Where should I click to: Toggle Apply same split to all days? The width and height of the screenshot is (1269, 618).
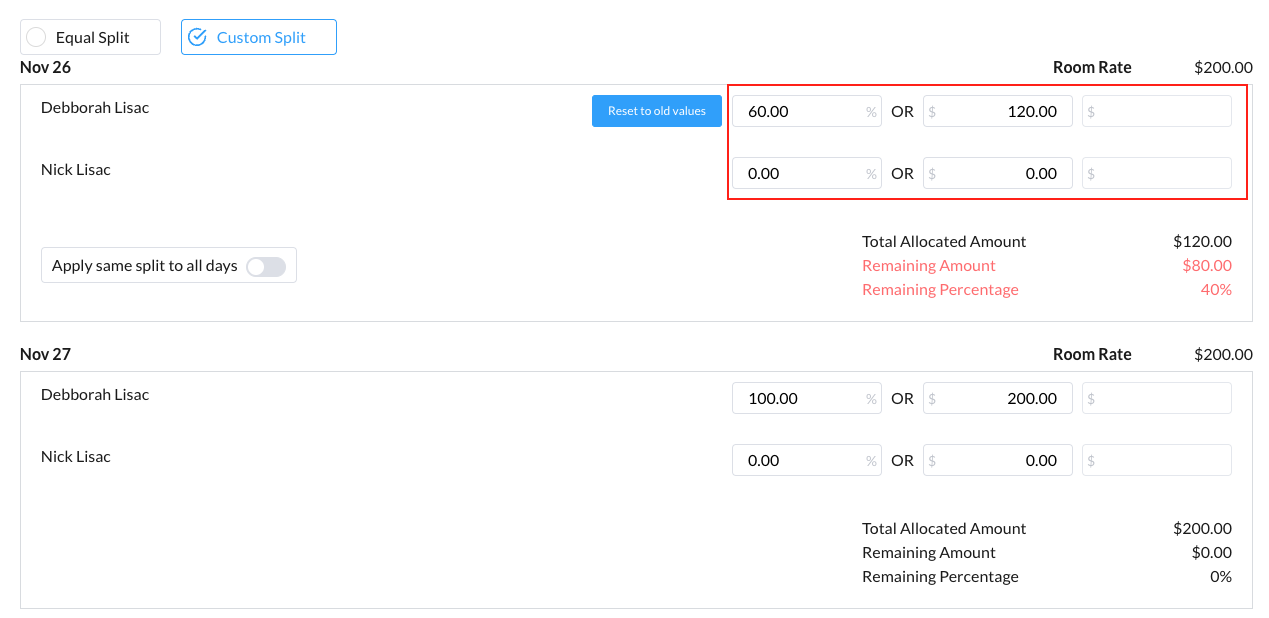266,266
